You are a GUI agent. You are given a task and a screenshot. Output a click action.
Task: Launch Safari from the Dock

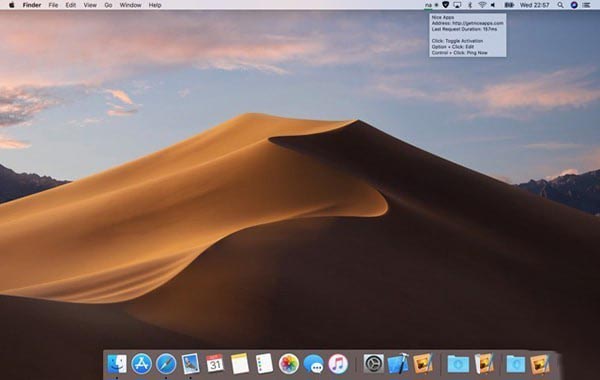pos(166,364)
